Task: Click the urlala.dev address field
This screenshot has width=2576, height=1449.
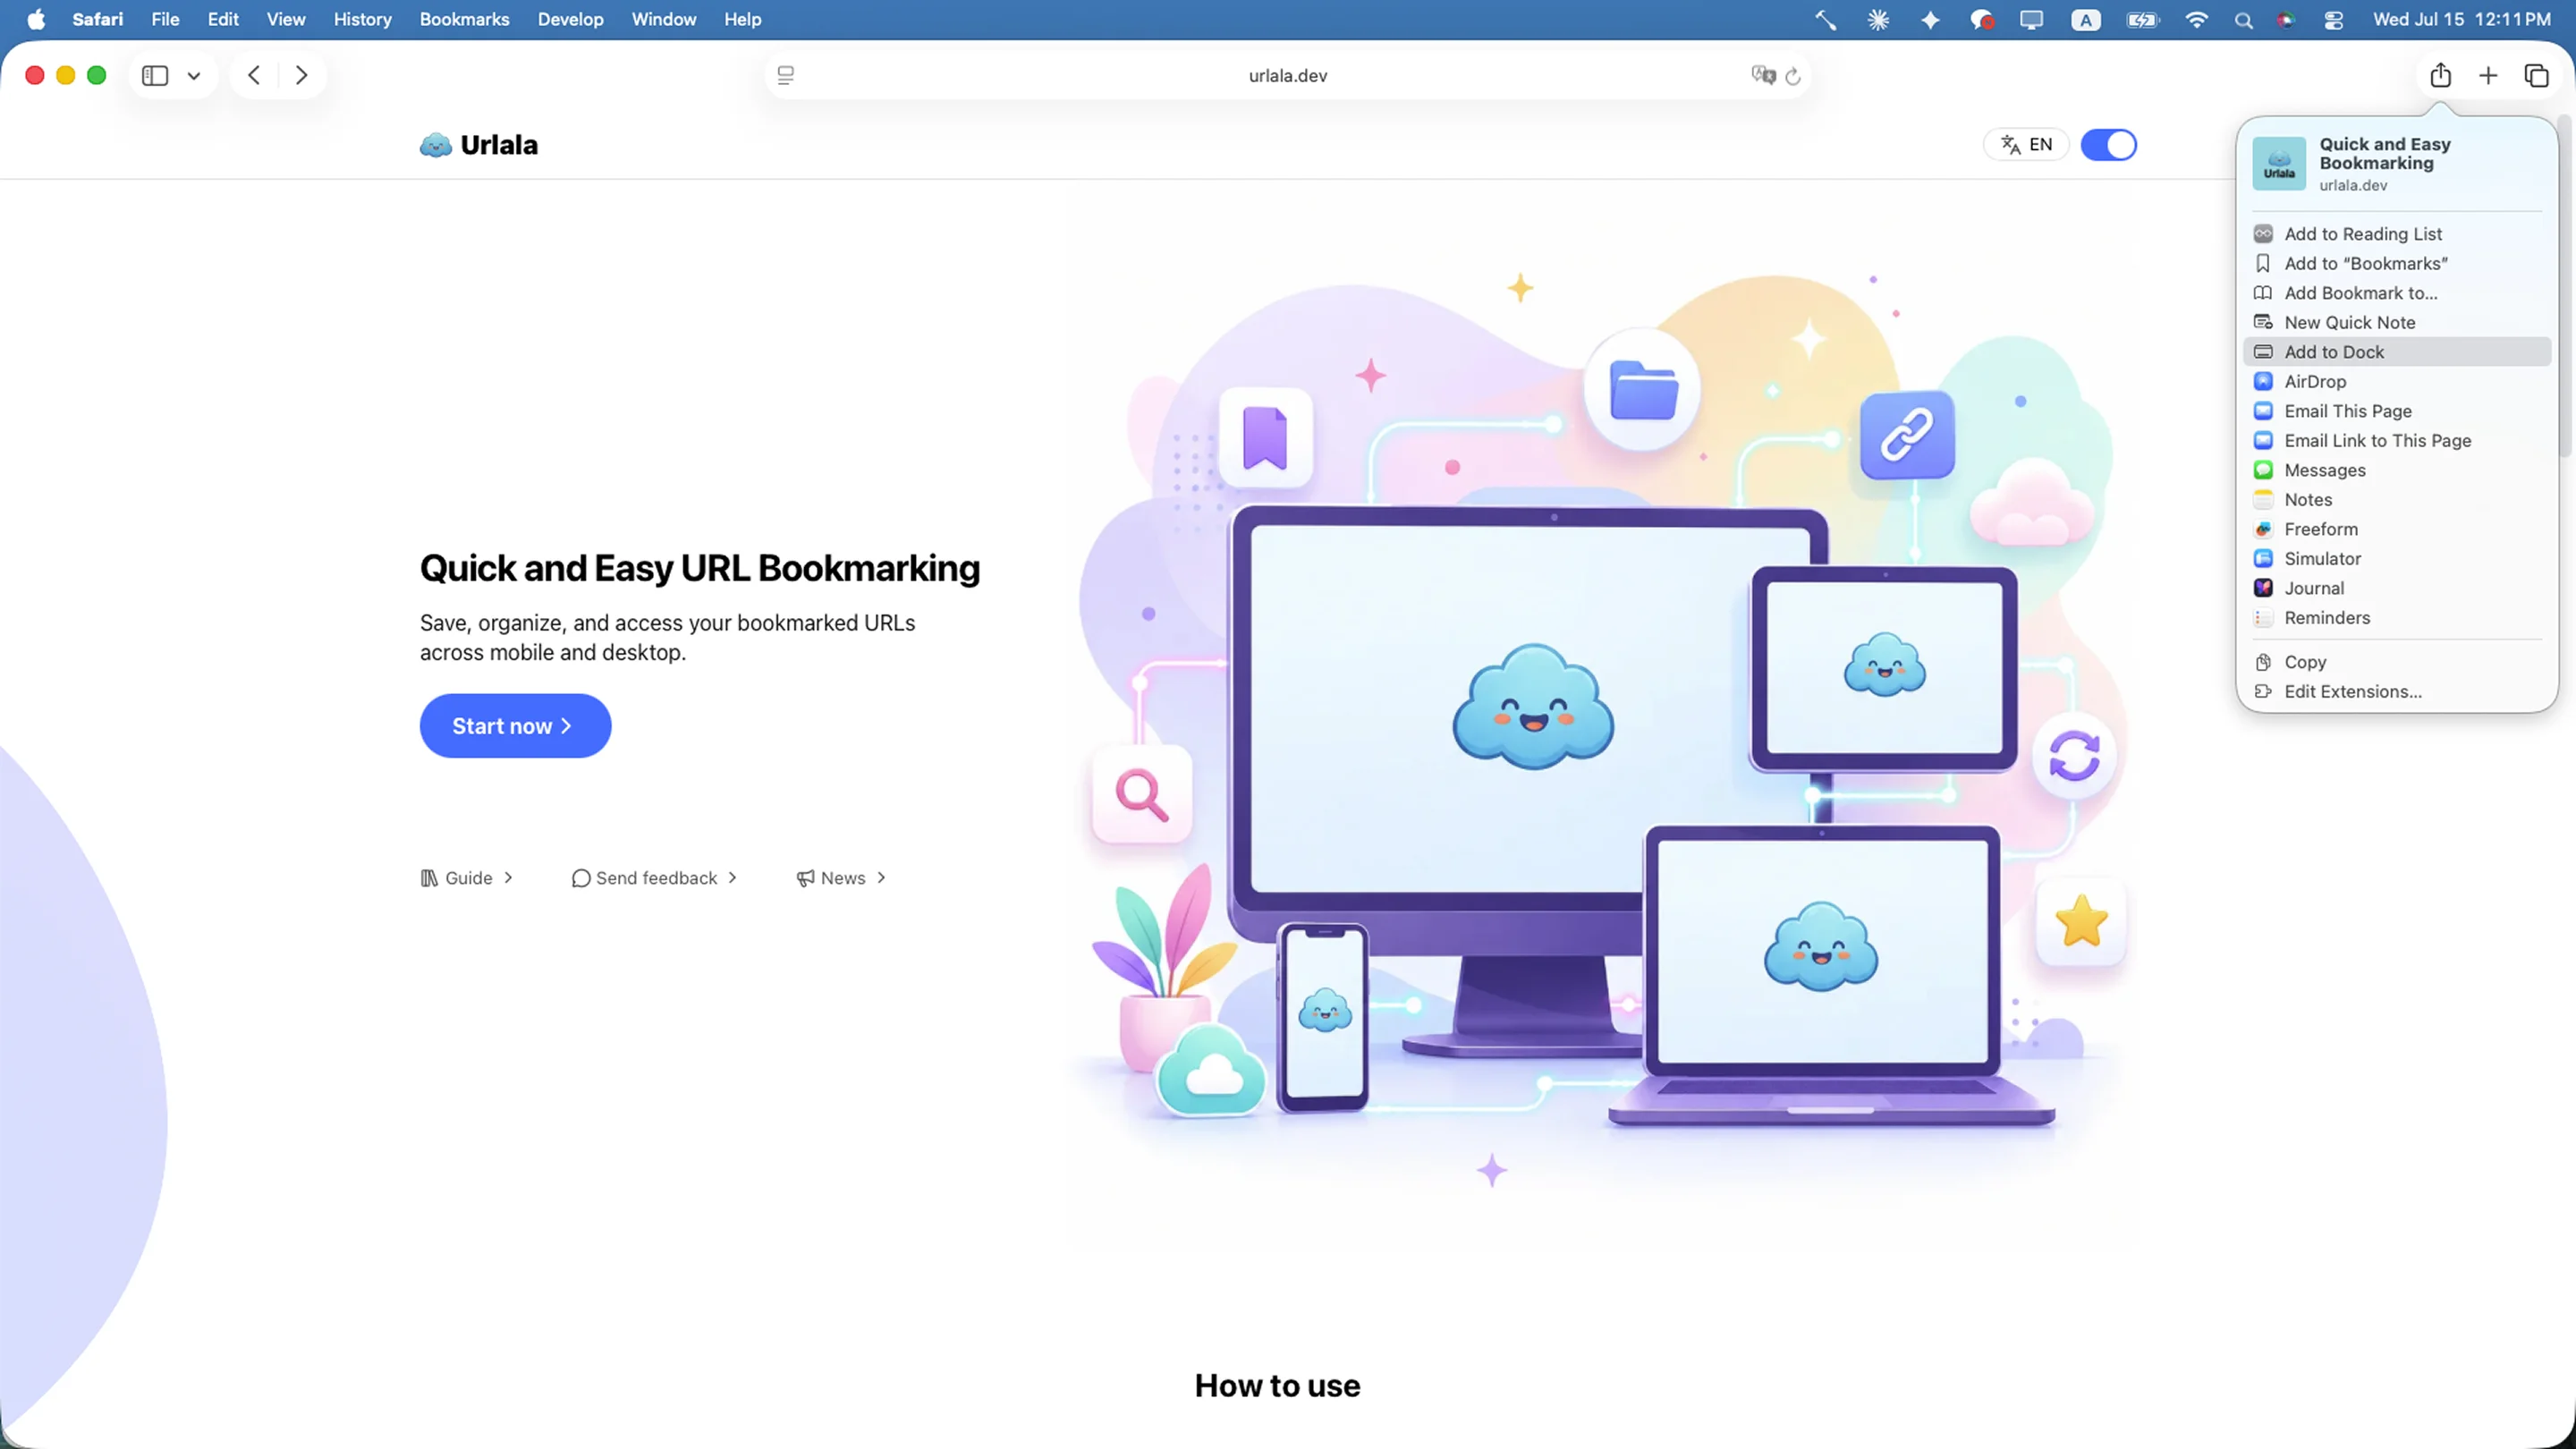Action: (1288, 75)
